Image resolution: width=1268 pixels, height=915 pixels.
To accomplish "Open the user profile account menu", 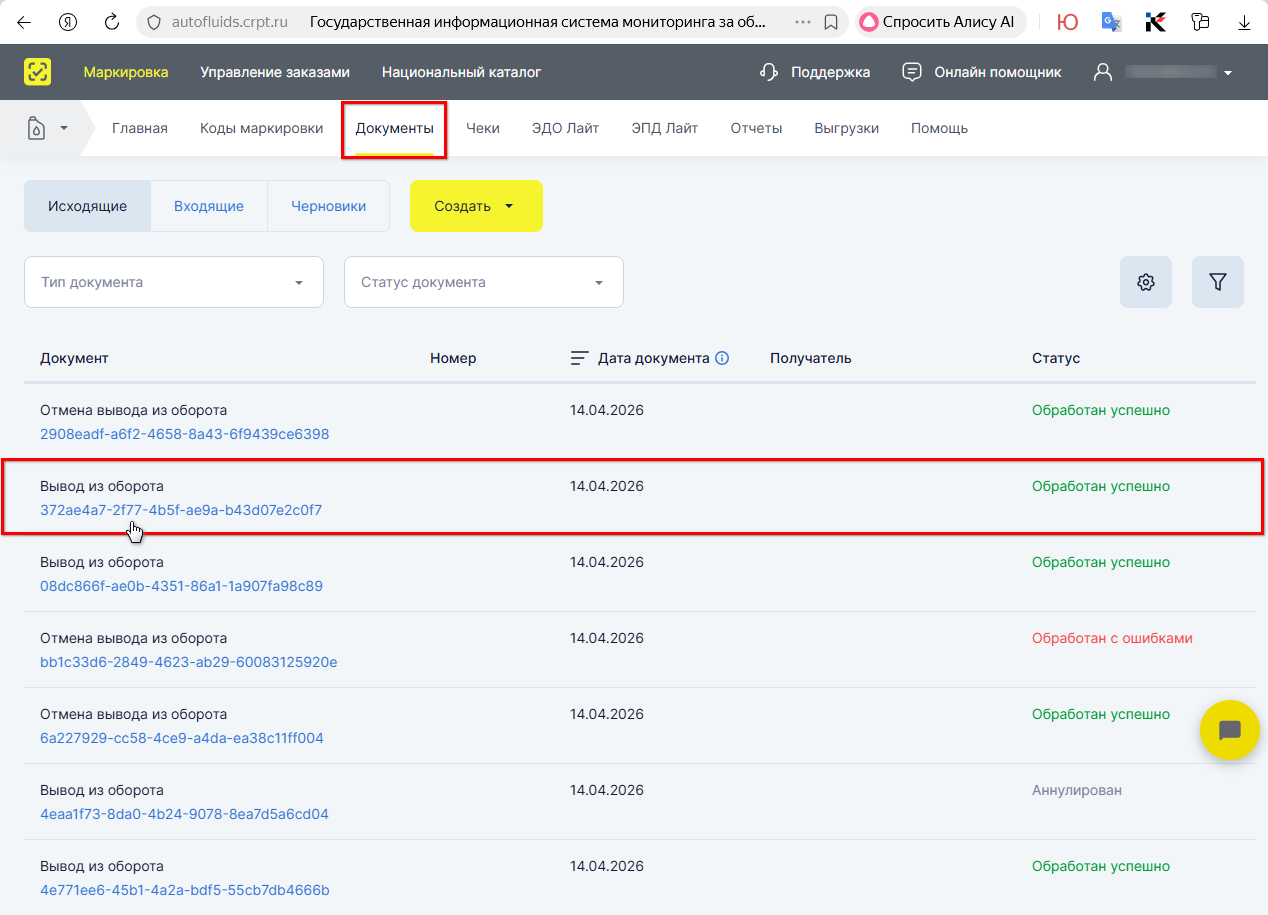I will [1164, 72].
